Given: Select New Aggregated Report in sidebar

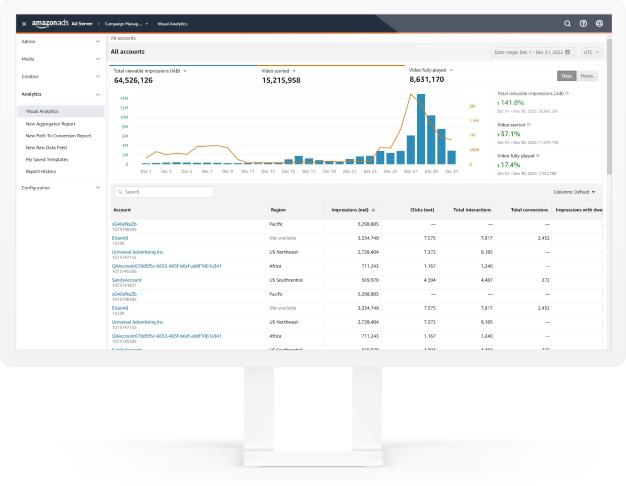Looking at the screenshot, I should [52, 123].
